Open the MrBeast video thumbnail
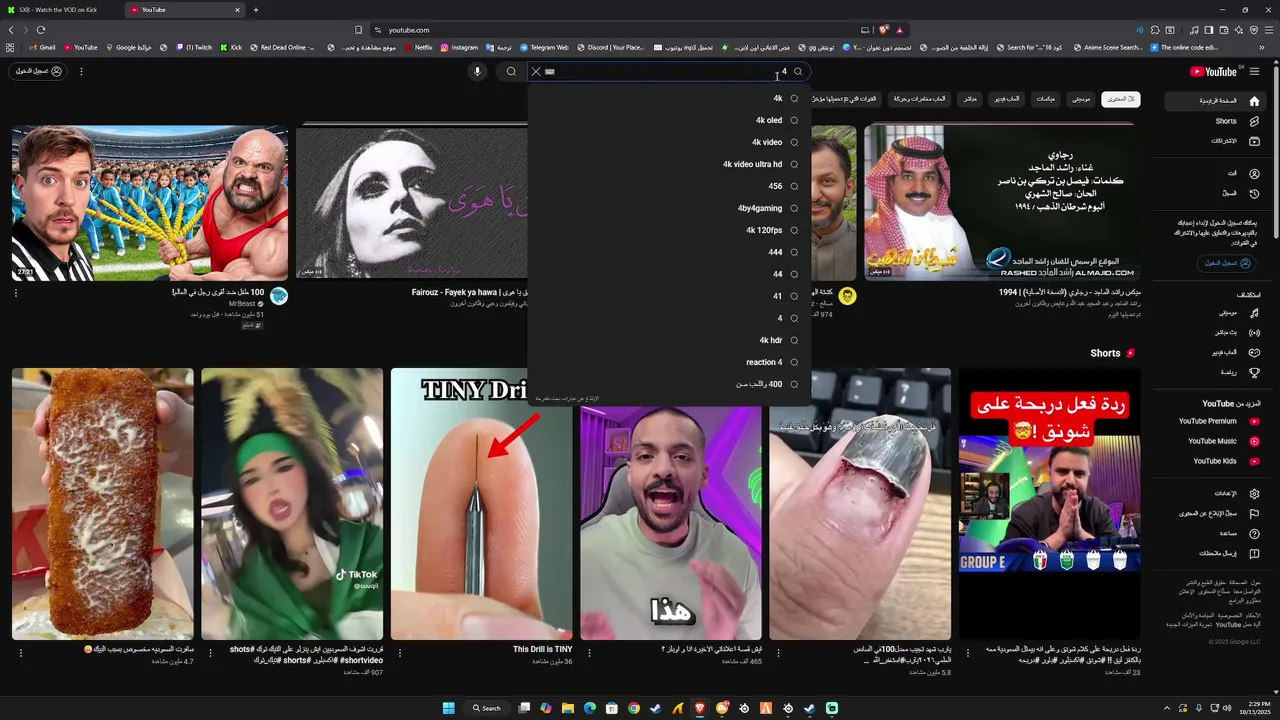The image size is (1280, 720). [x=150, y=203]
